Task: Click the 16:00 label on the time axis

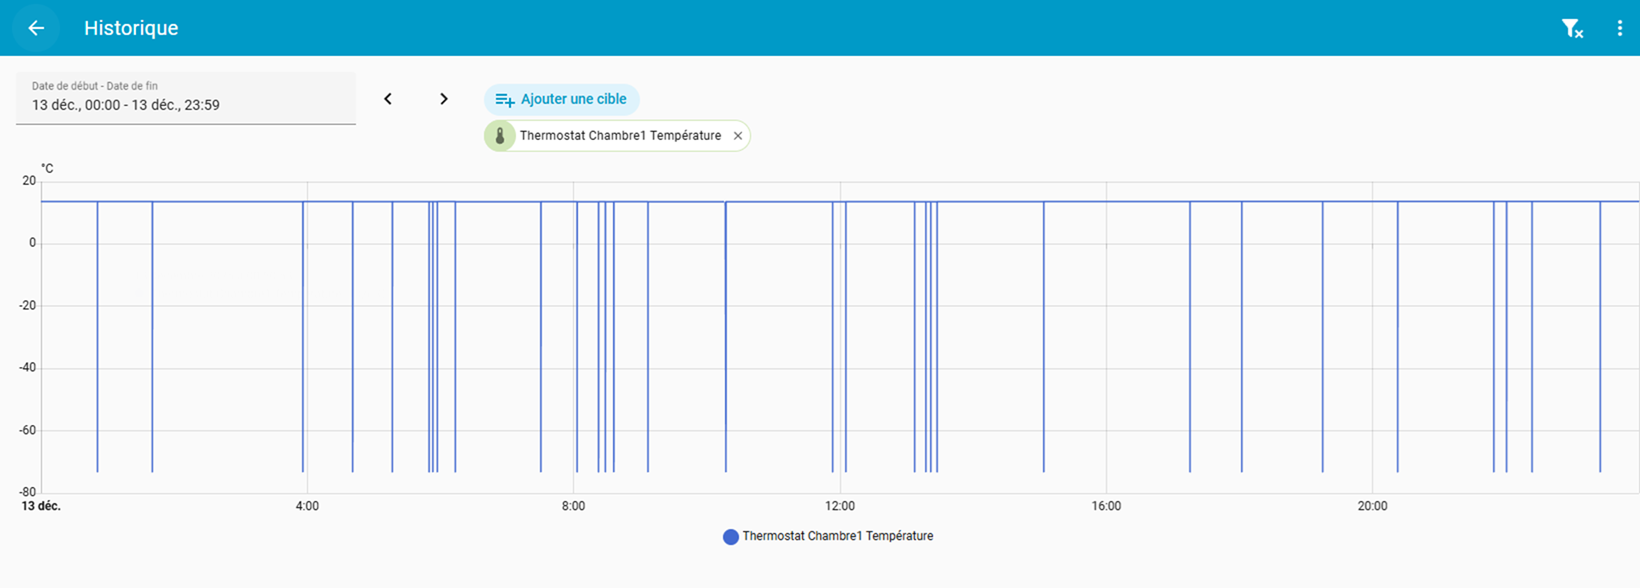Action: pyautogui.click(x=1106, y=506)
